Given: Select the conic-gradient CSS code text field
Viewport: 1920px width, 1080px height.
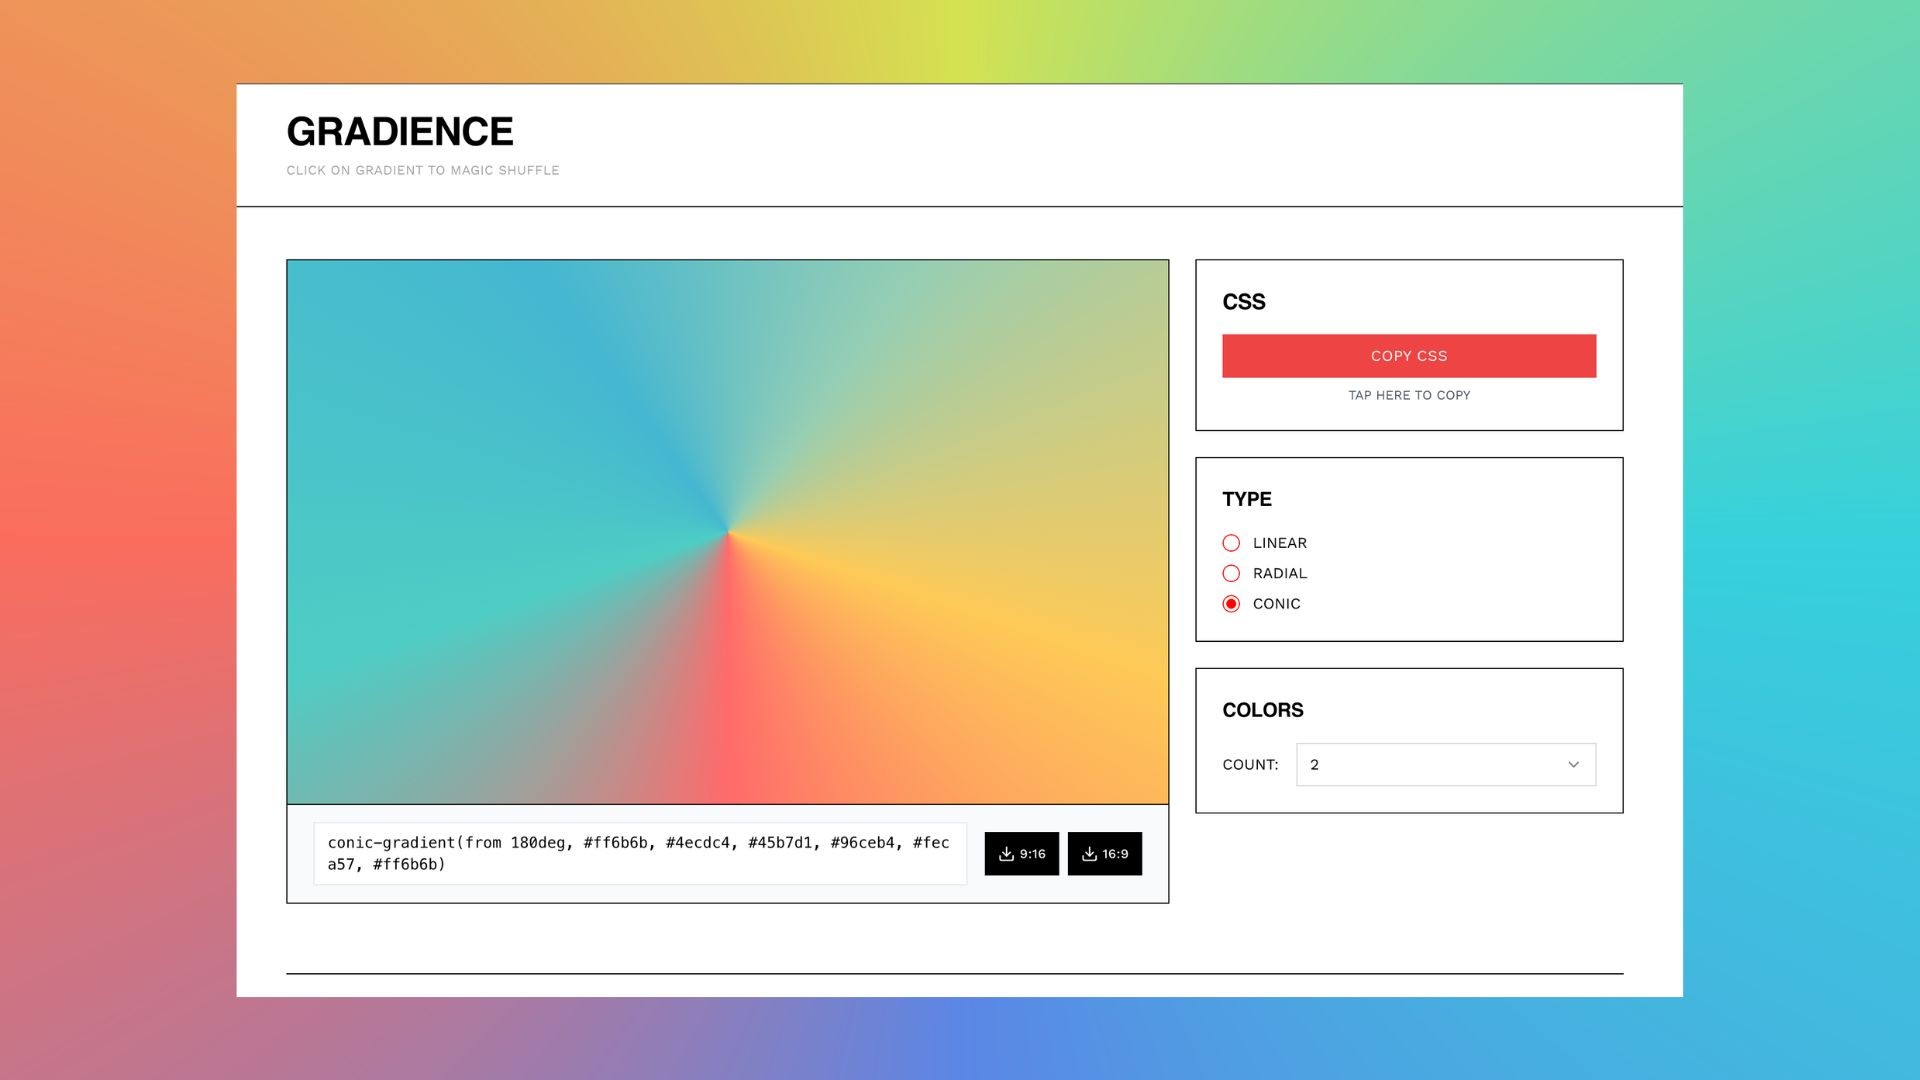Looking at the screenshot, I should pos(640,853).
